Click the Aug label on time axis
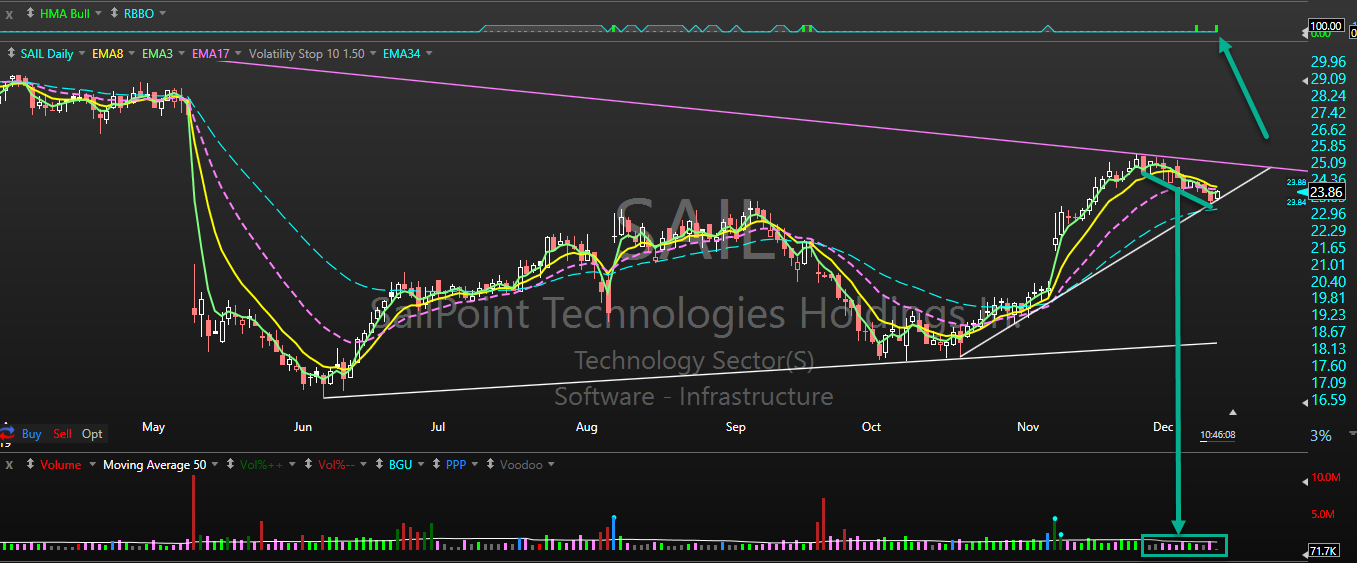Image resolution: width=1357 pixels, height=563 pixels. (586, 427)
